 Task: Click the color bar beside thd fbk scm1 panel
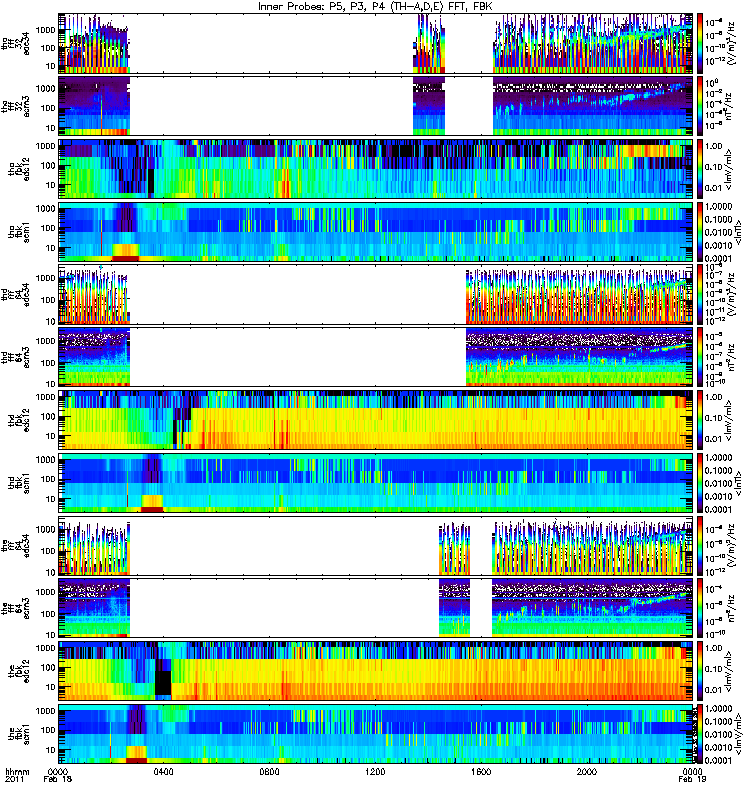click(x=699, y=483)
